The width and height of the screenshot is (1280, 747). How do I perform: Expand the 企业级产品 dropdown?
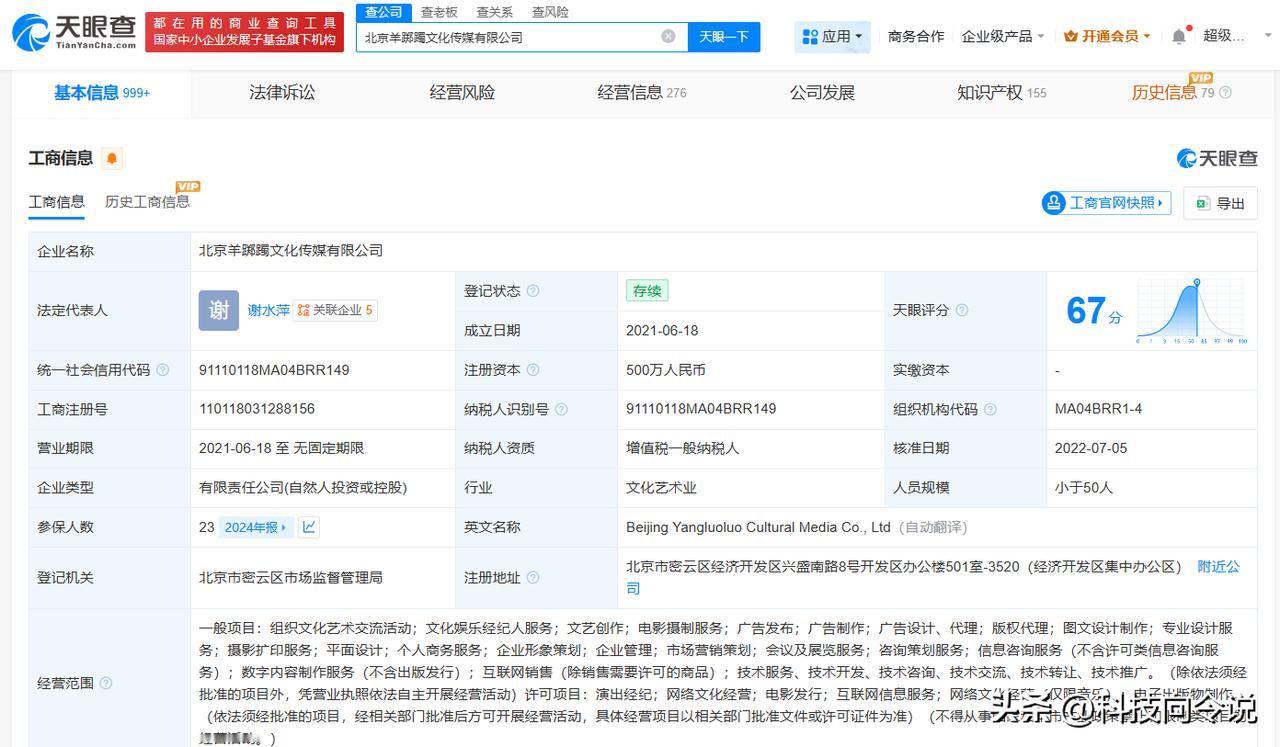[1002, 36]
